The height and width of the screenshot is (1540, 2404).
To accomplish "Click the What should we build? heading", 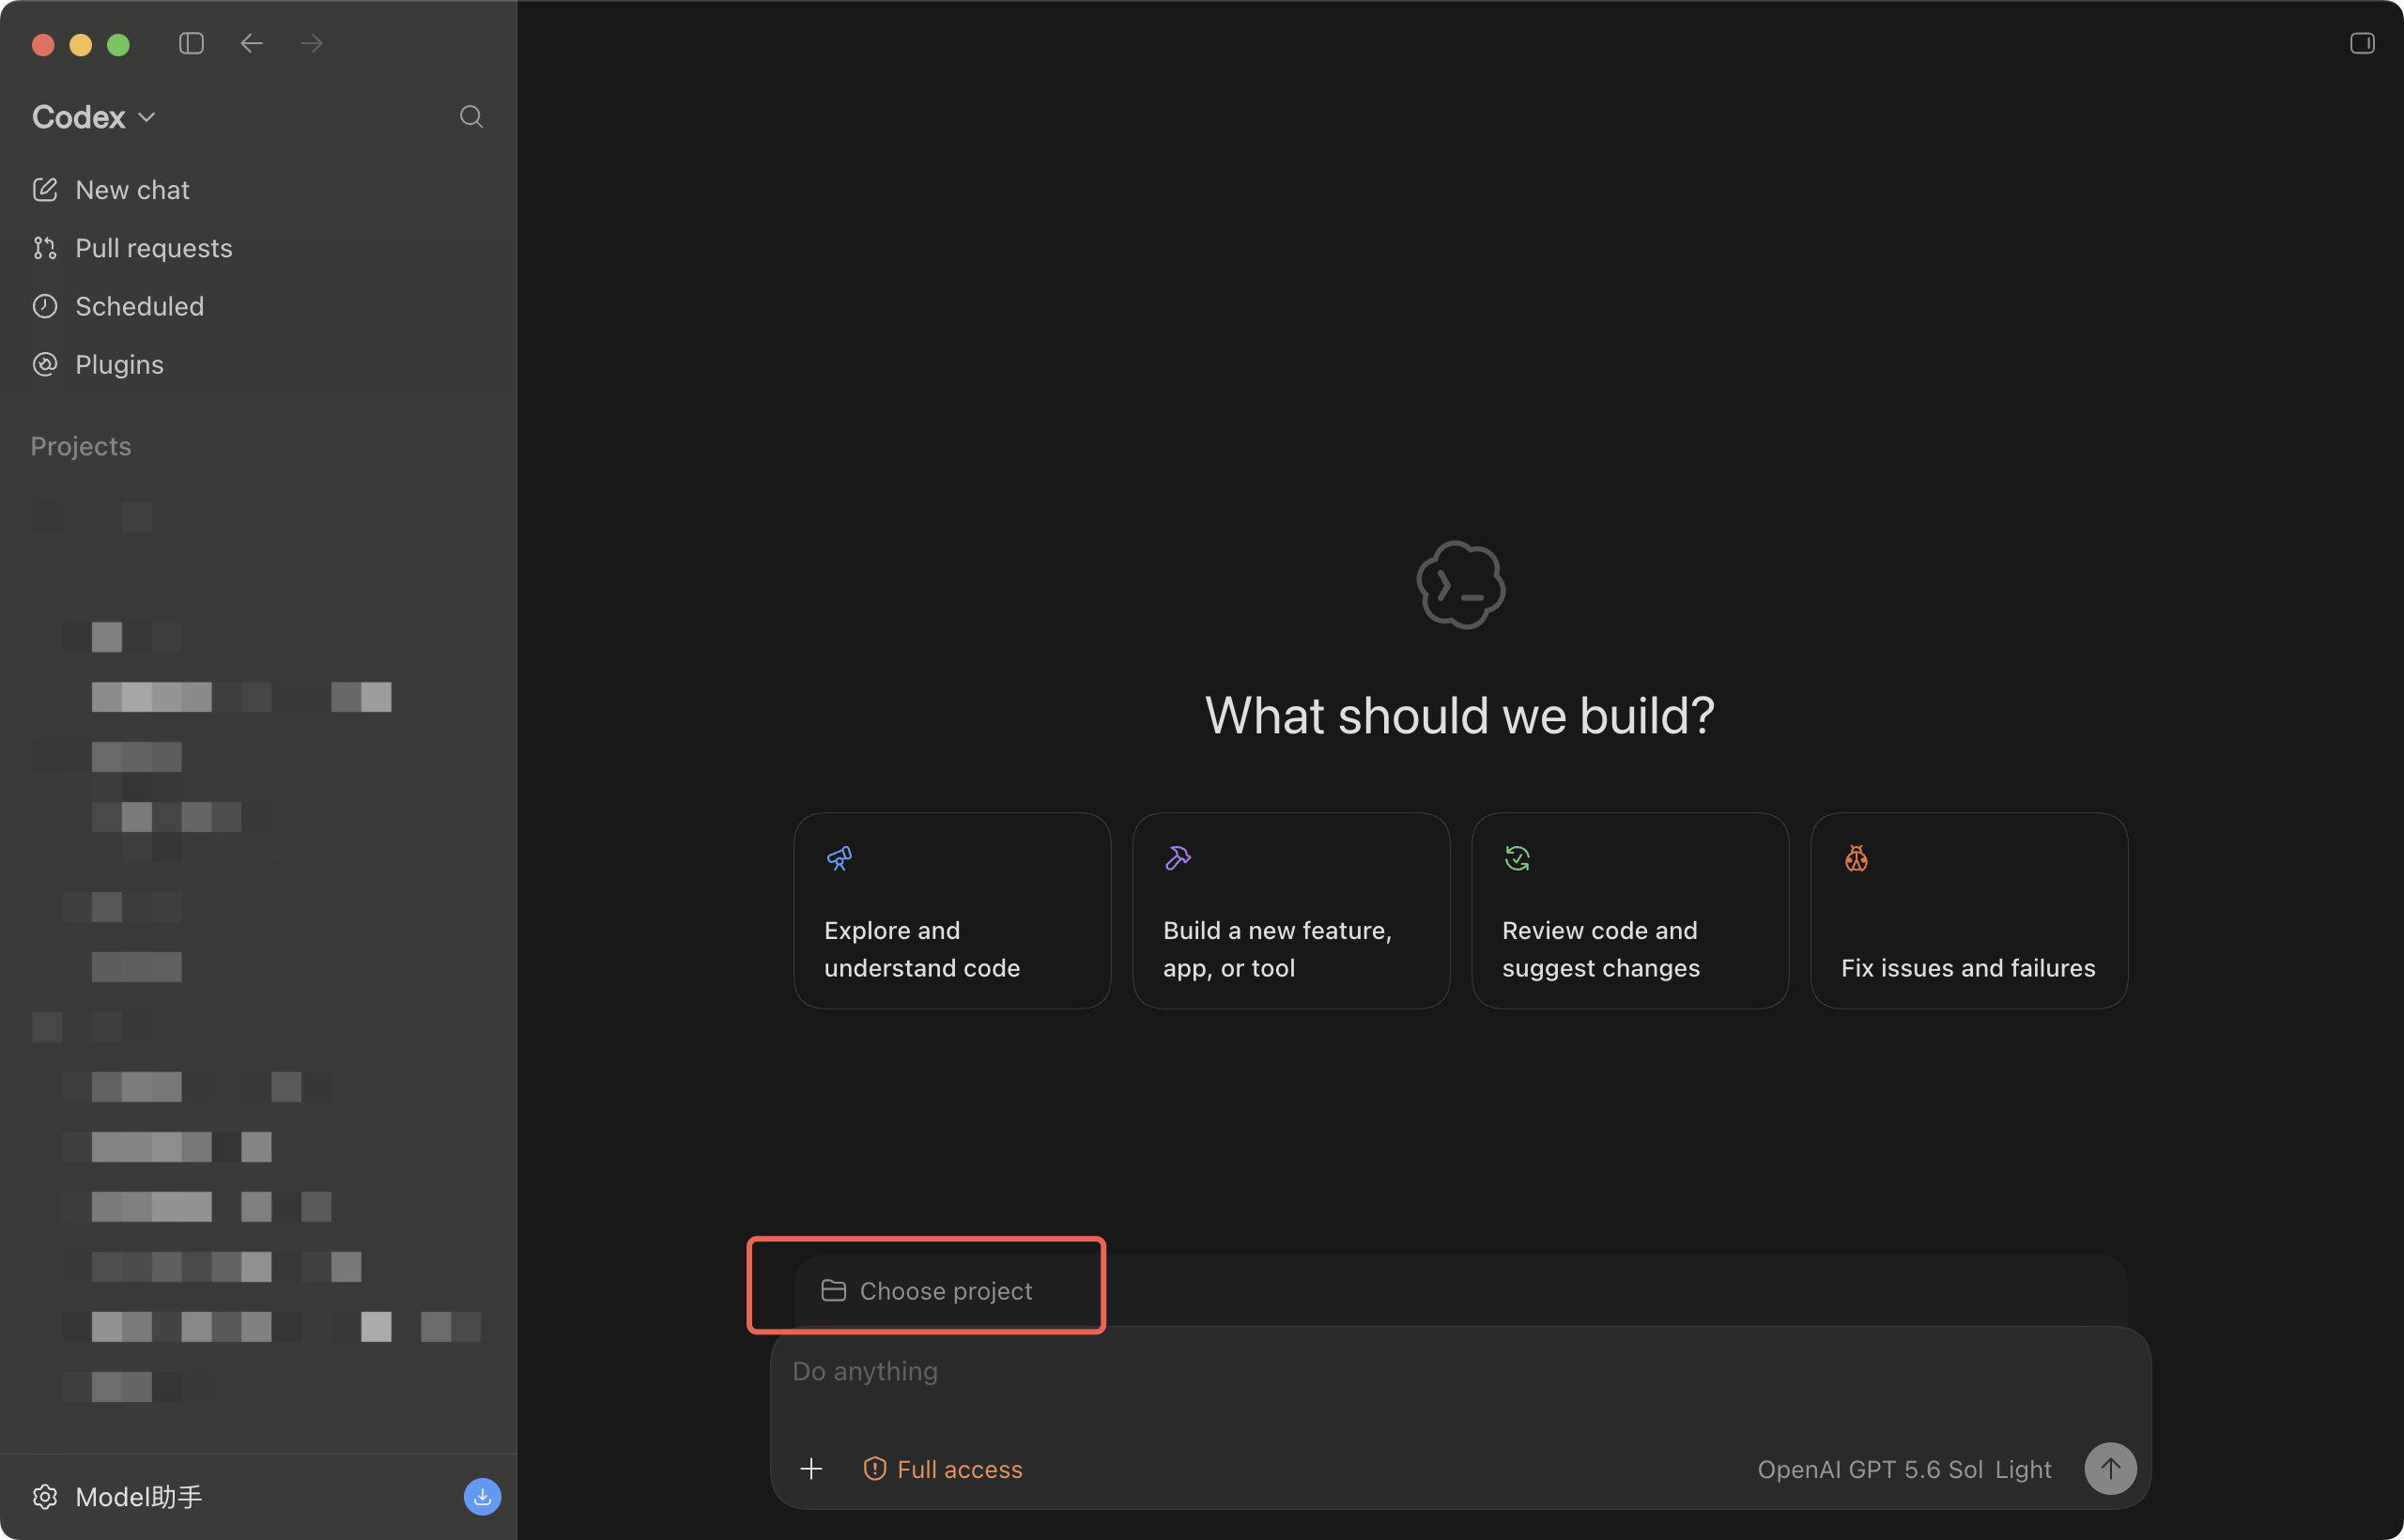I will (1460, 716).
